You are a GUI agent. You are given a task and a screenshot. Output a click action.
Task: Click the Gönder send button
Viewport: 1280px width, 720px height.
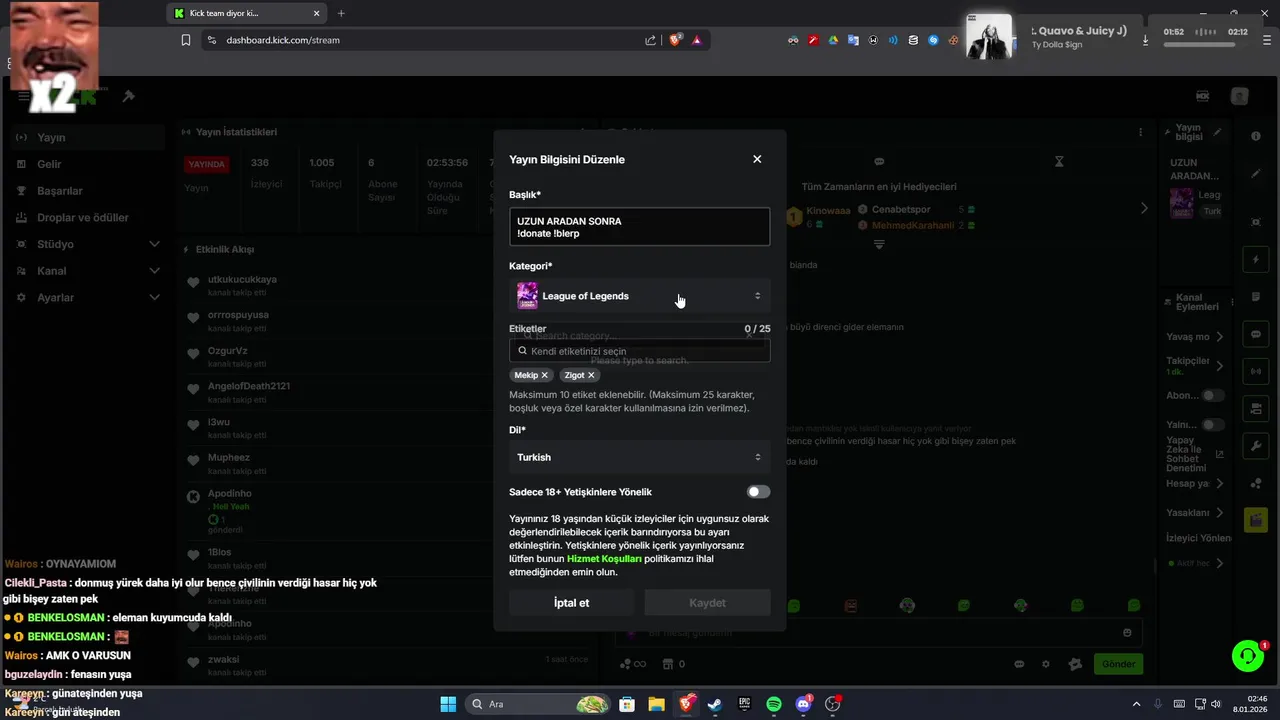point(1118,664)
